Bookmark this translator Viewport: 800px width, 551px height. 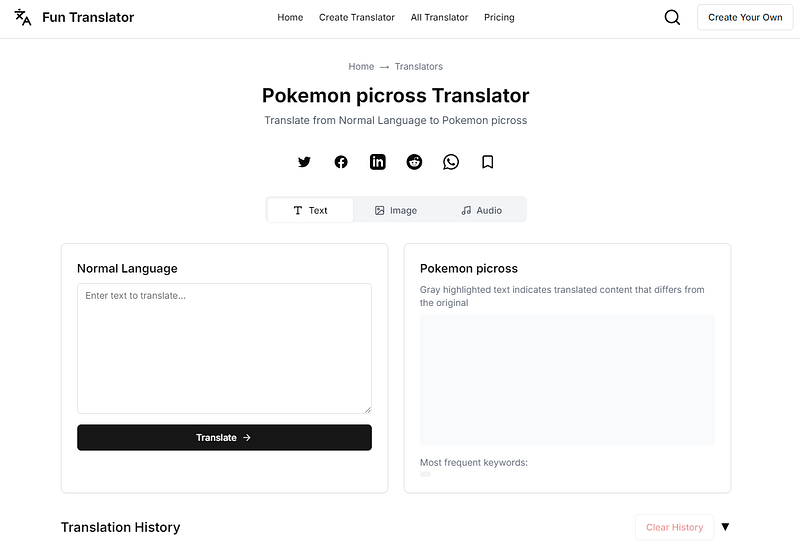coord(488,162)
